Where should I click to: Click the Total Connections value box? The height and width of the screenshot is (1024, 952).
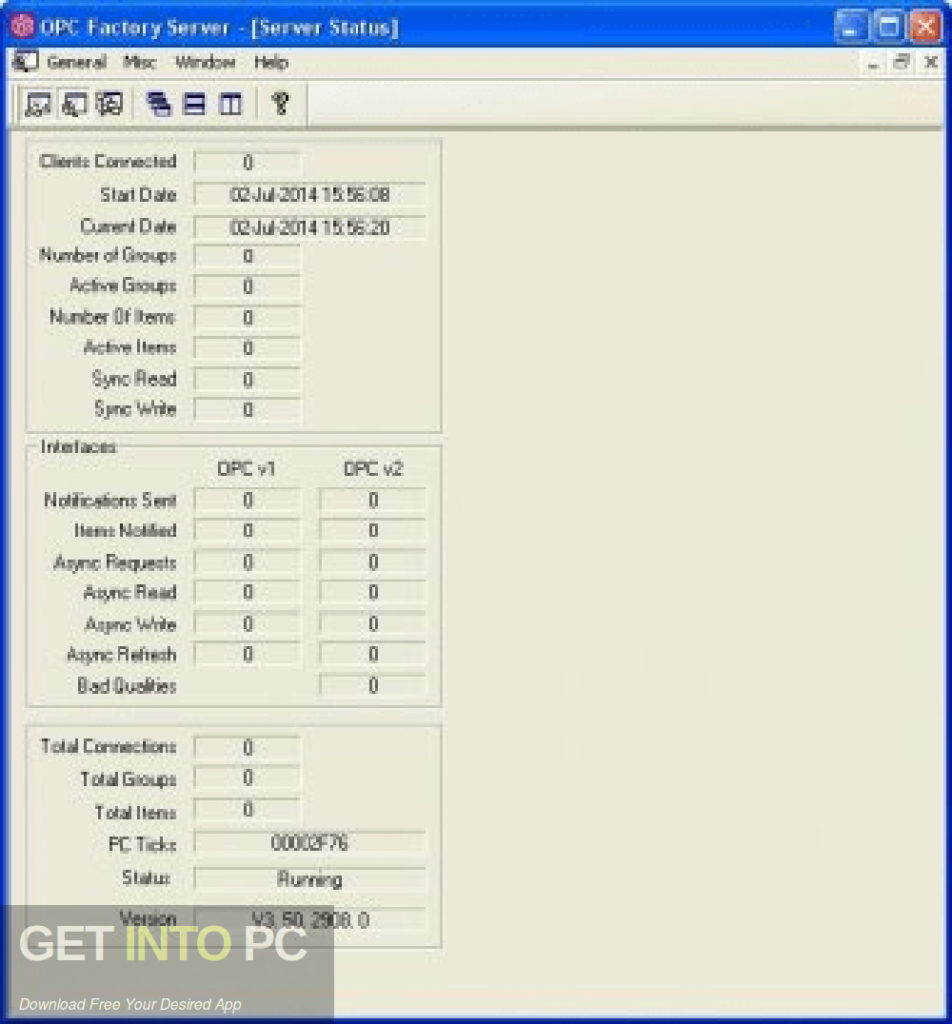pyautogui.click(x=247, y=748)
